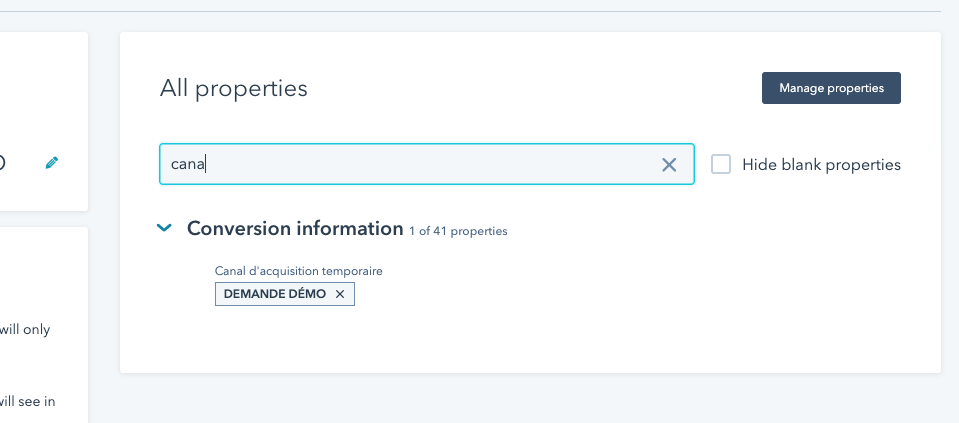
Task: Focus the property search field containing "cana"
Action: pos(410,165)
